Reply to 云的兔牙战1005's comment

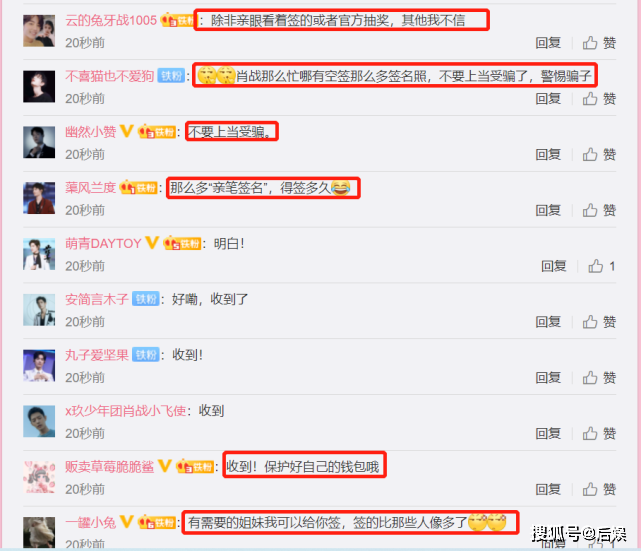(548, 43)
